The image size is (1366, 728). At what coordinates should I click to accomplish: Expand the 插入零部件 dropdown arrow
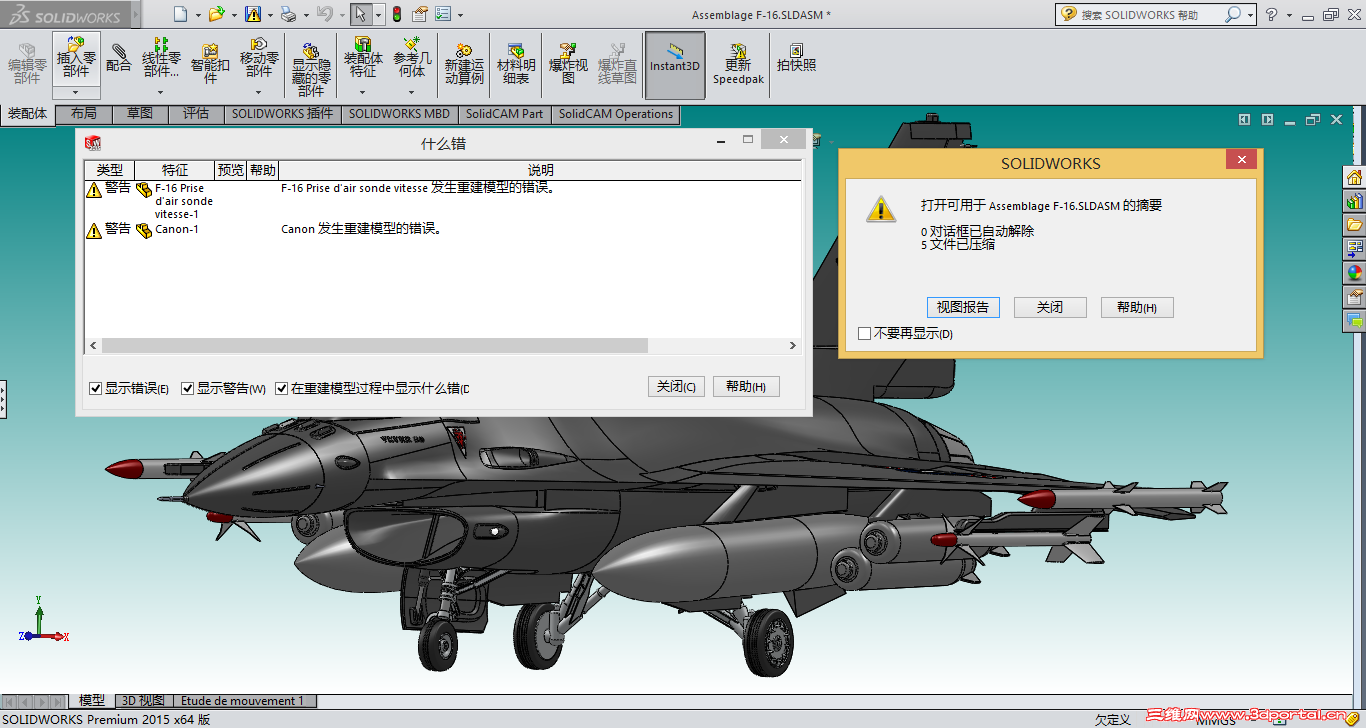tap(76, 92)
